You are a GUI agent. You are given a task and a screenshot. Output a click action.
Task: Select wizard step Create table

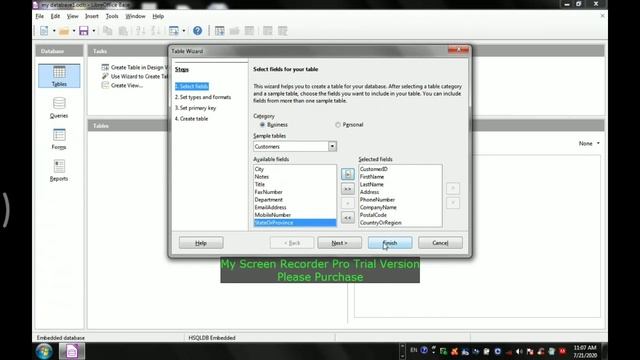(191, 118)
